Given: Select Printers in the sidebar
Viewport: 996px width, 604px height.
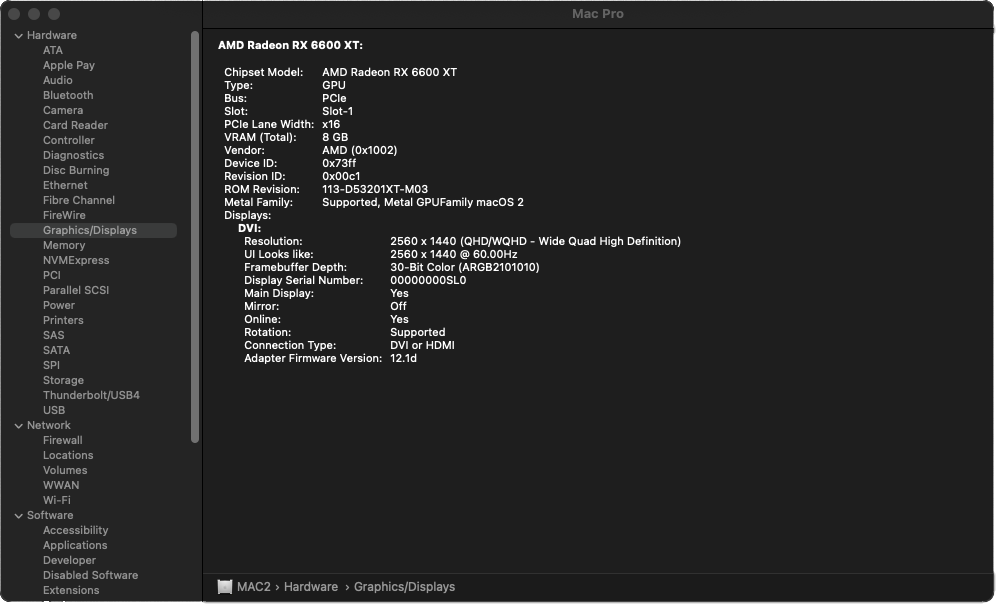Looking at the screenshot, I should pos(63,321).
